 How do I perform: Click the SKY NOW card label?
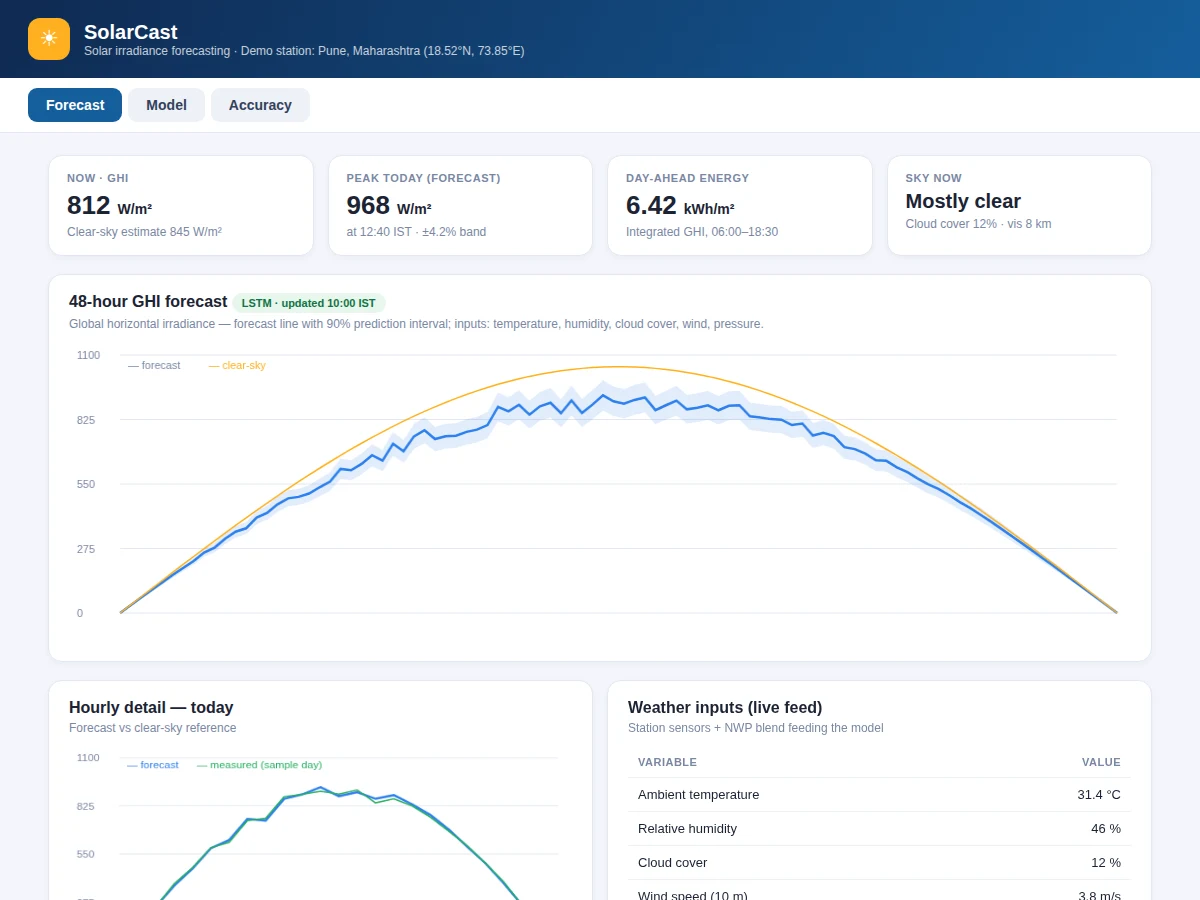click(933, 178)
